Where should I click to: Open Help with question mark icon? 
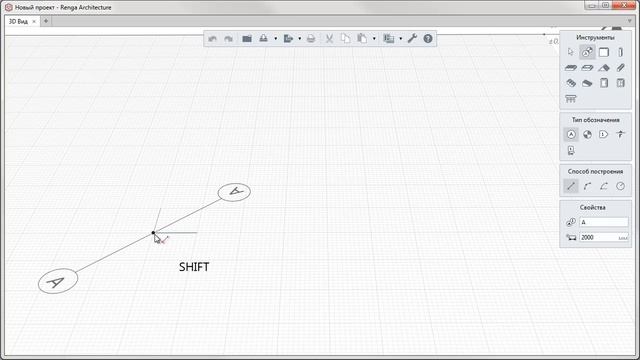pyautogui.click(x=428, y=39)
